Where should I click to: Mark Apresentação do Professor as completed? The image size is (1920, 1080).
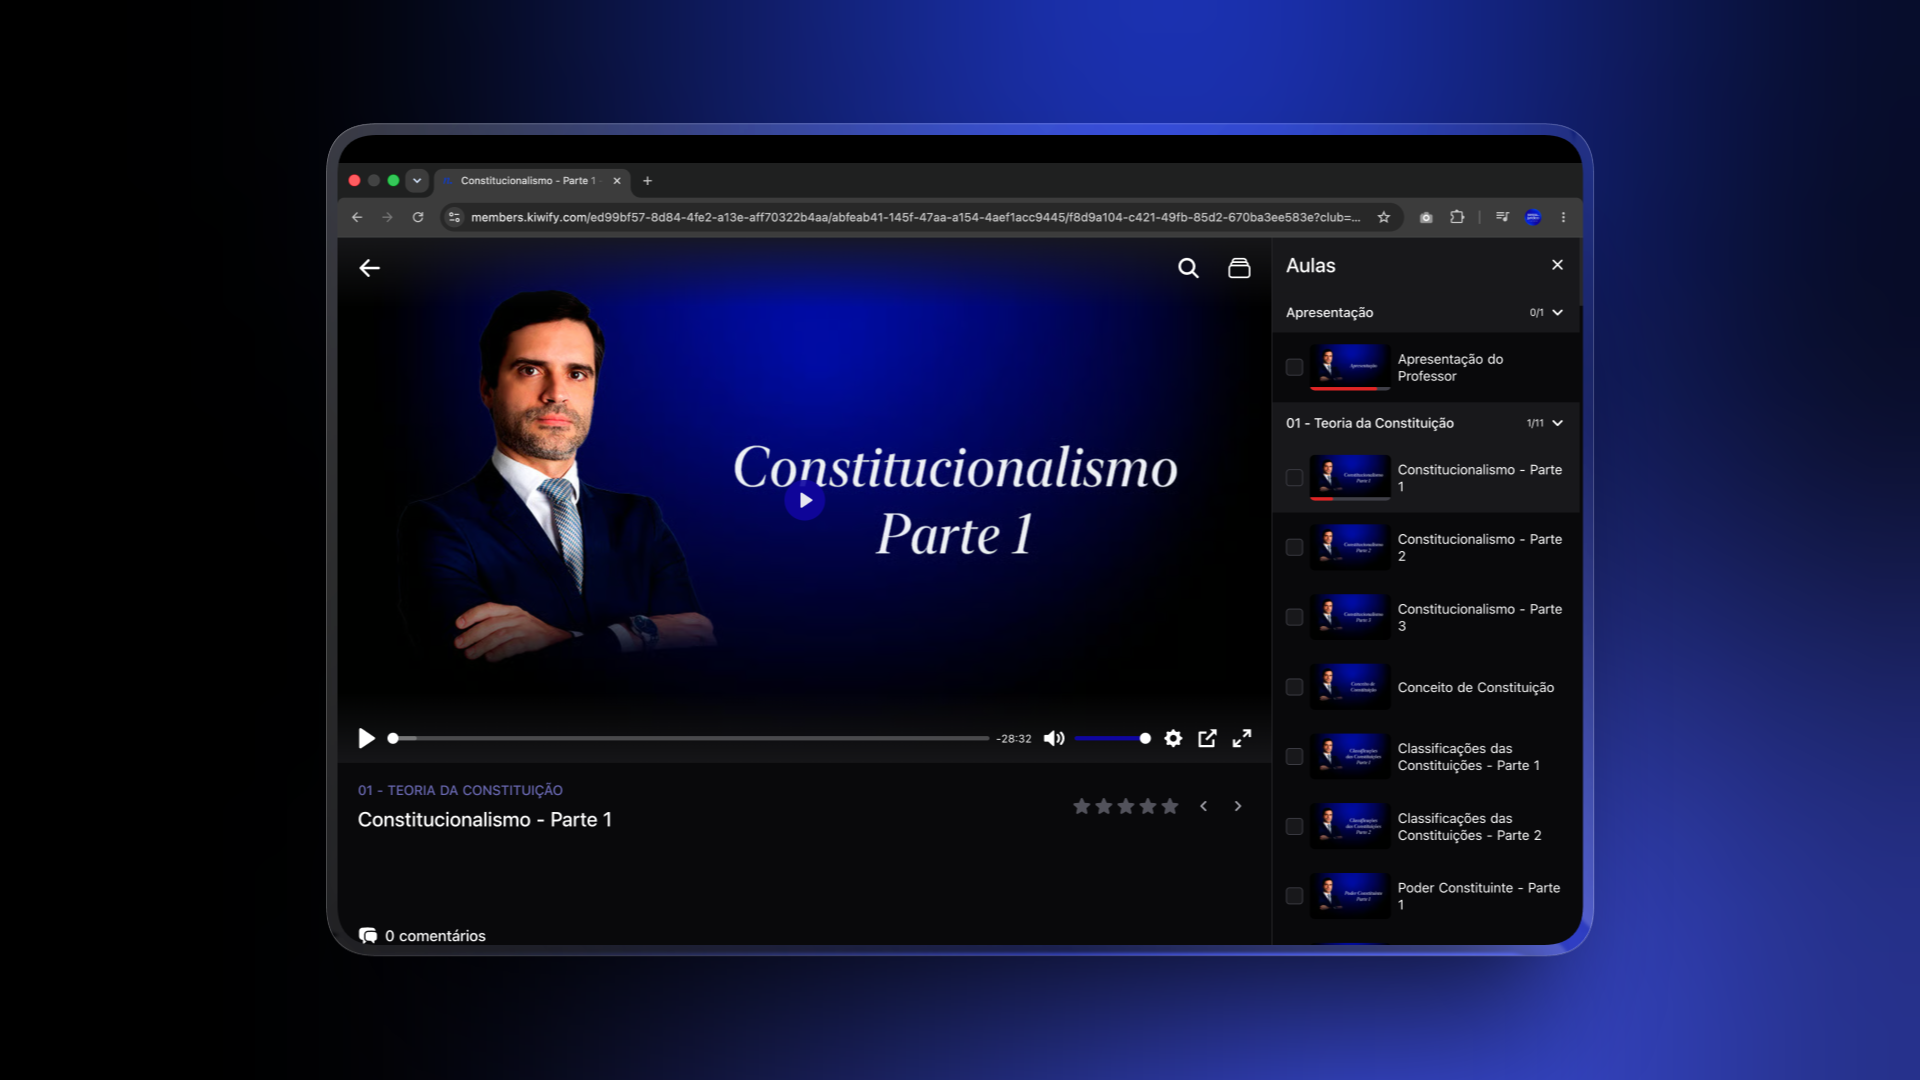1294,367
